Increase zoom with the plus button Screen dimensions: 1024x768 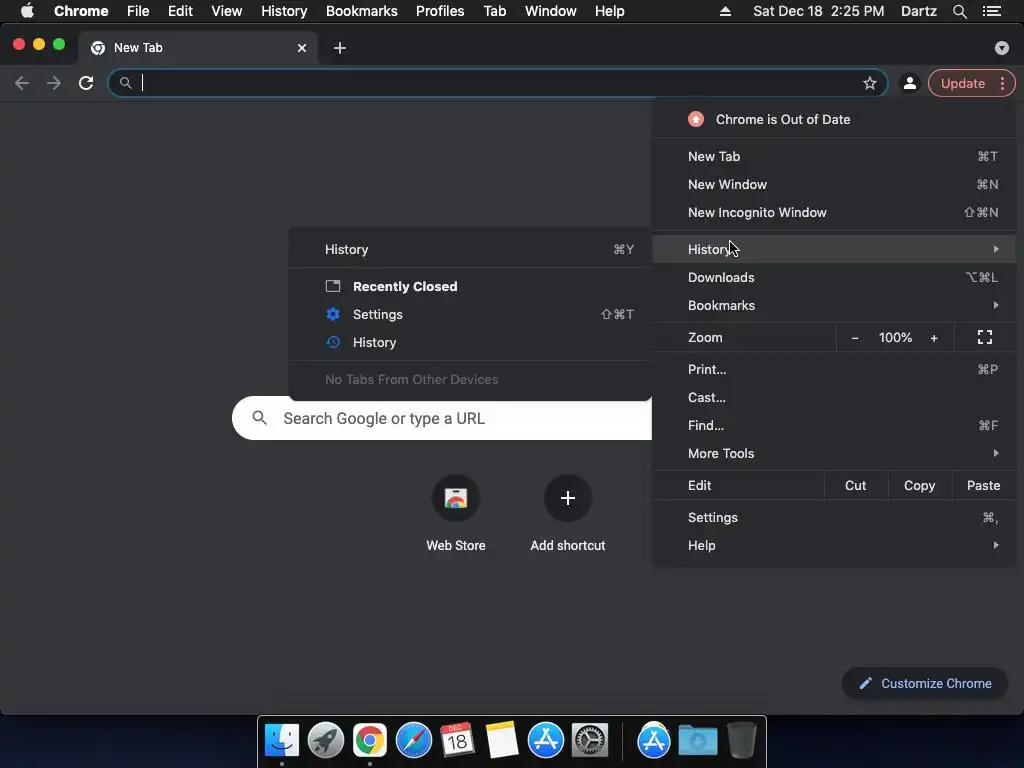coord(934,338)
